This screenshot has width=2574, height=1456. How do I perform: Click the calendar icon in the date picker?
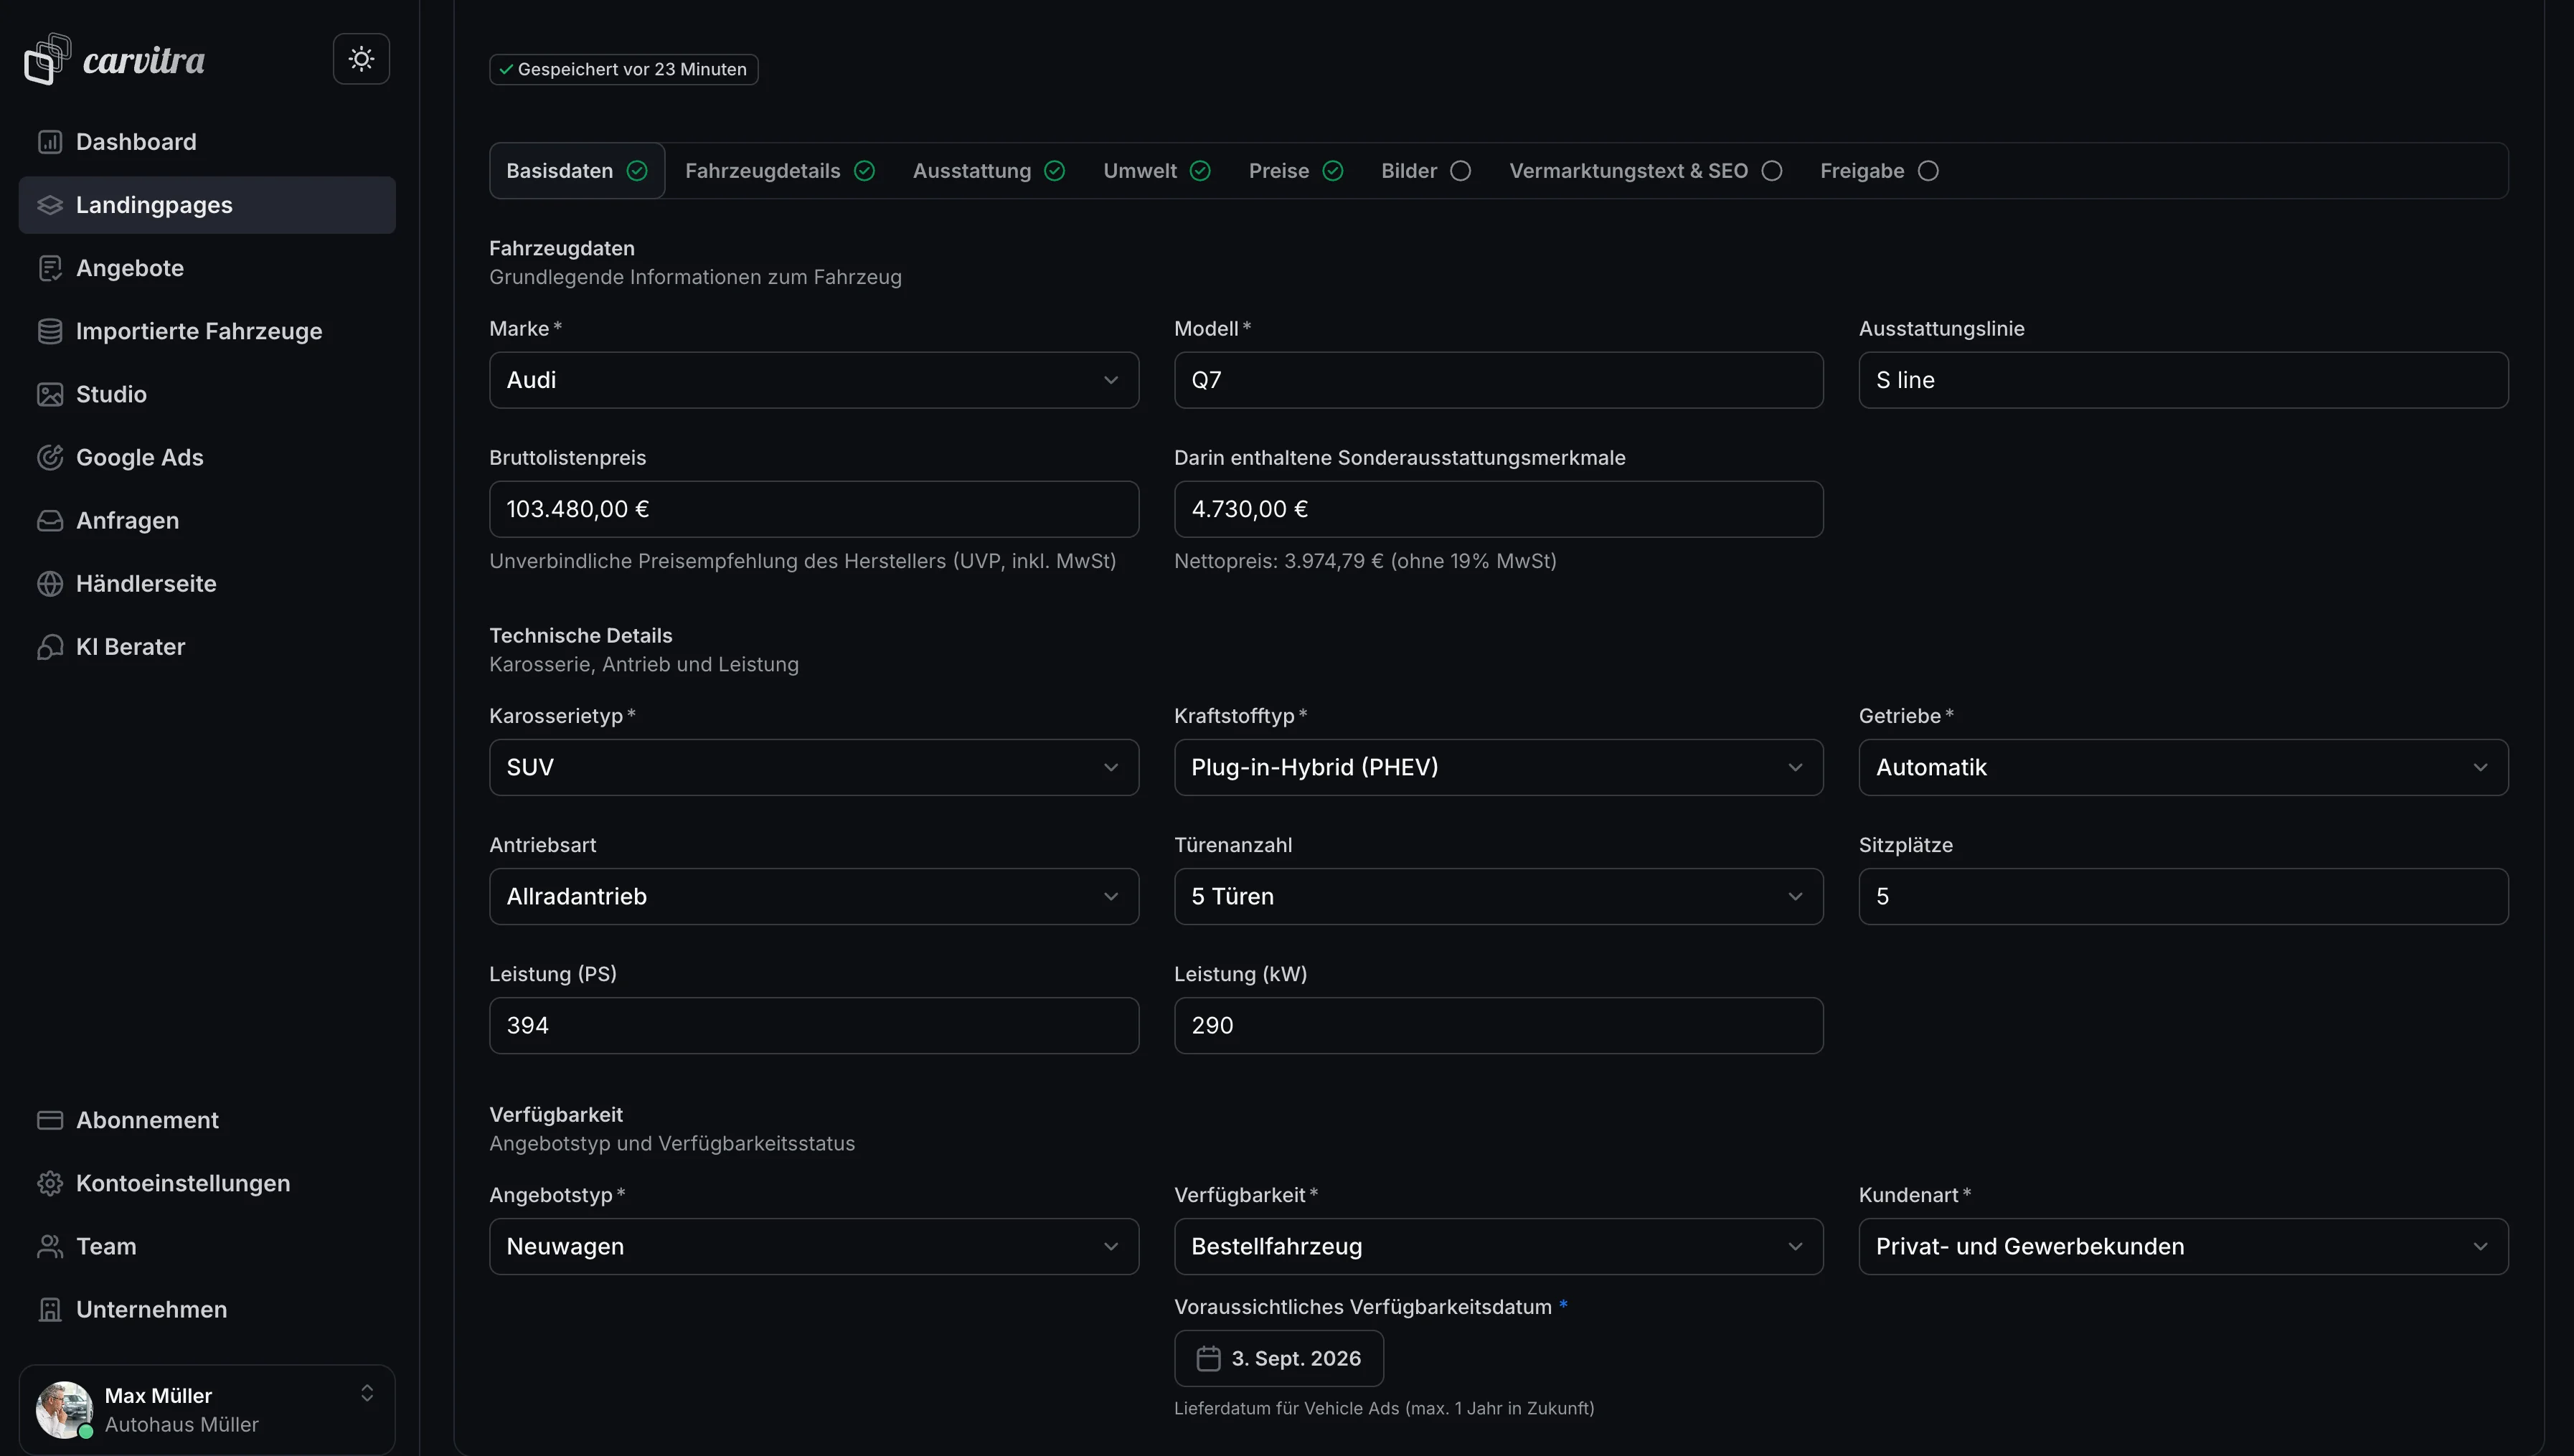point(1208,1358)
